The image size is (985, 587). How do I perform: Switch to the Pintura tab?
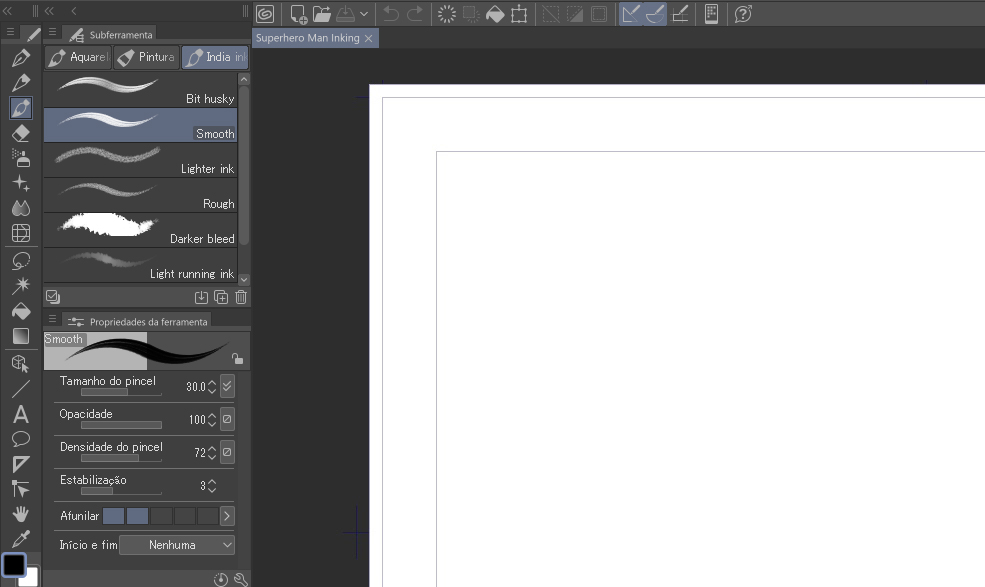[146, 57]
